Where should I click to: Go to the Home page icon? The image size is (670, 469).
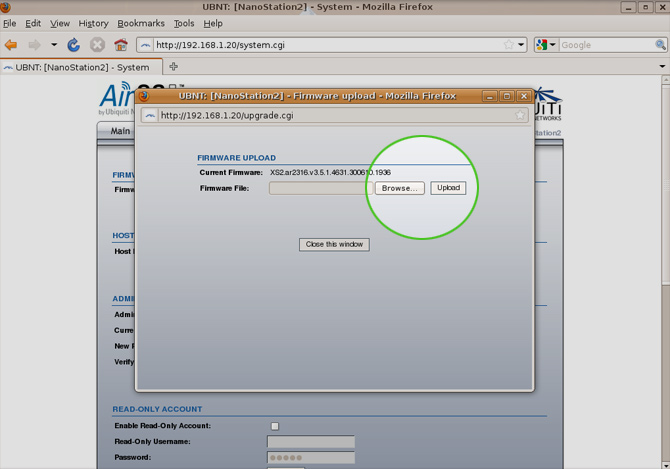[121, 44]
